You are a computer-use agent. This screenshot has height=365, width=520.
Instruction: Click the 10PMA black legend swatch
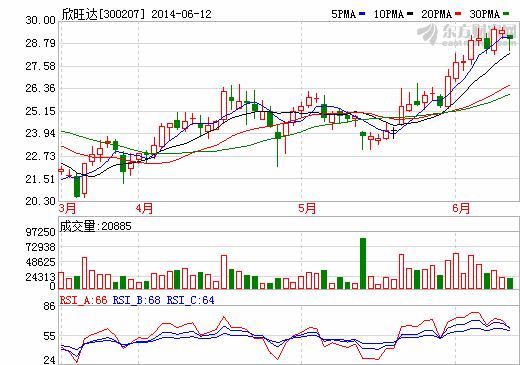(410, 14)
